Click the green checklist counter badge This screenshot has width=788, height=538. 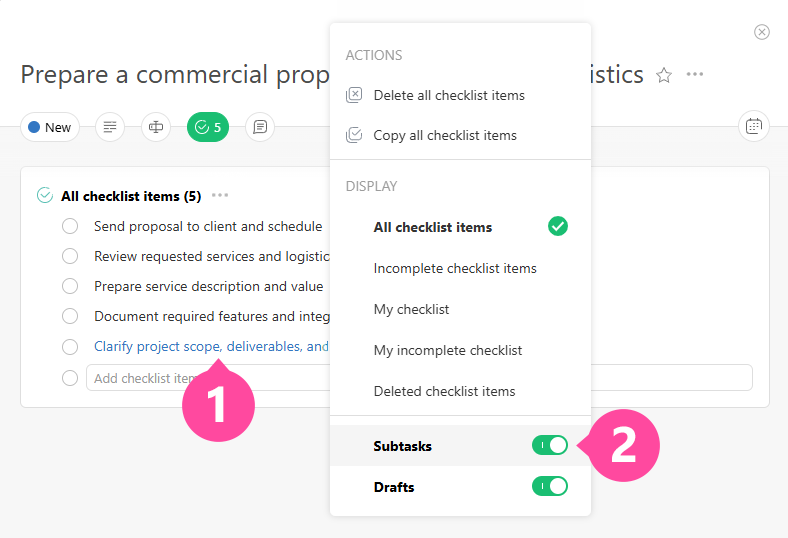click(x=208, y=127)
